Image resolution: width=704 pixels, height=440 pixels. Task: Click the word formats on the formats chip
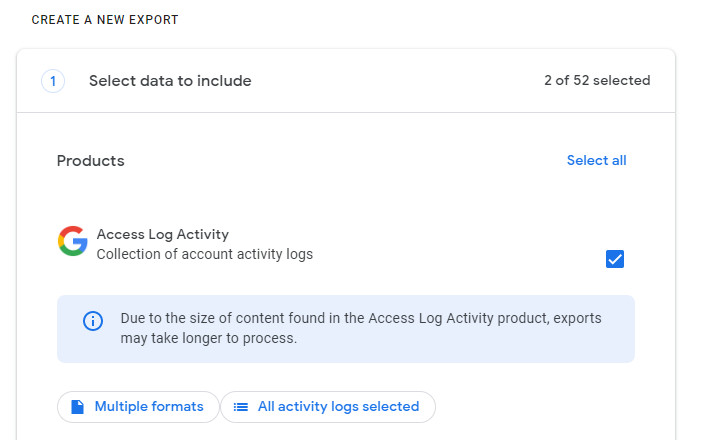click(x=177, y=407)
